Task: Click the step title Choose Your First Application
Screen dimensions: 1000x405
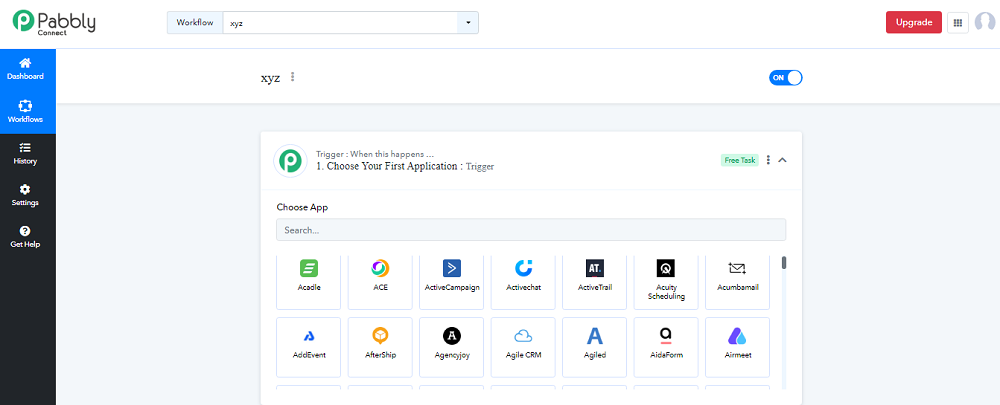Action: coord(405,166)
